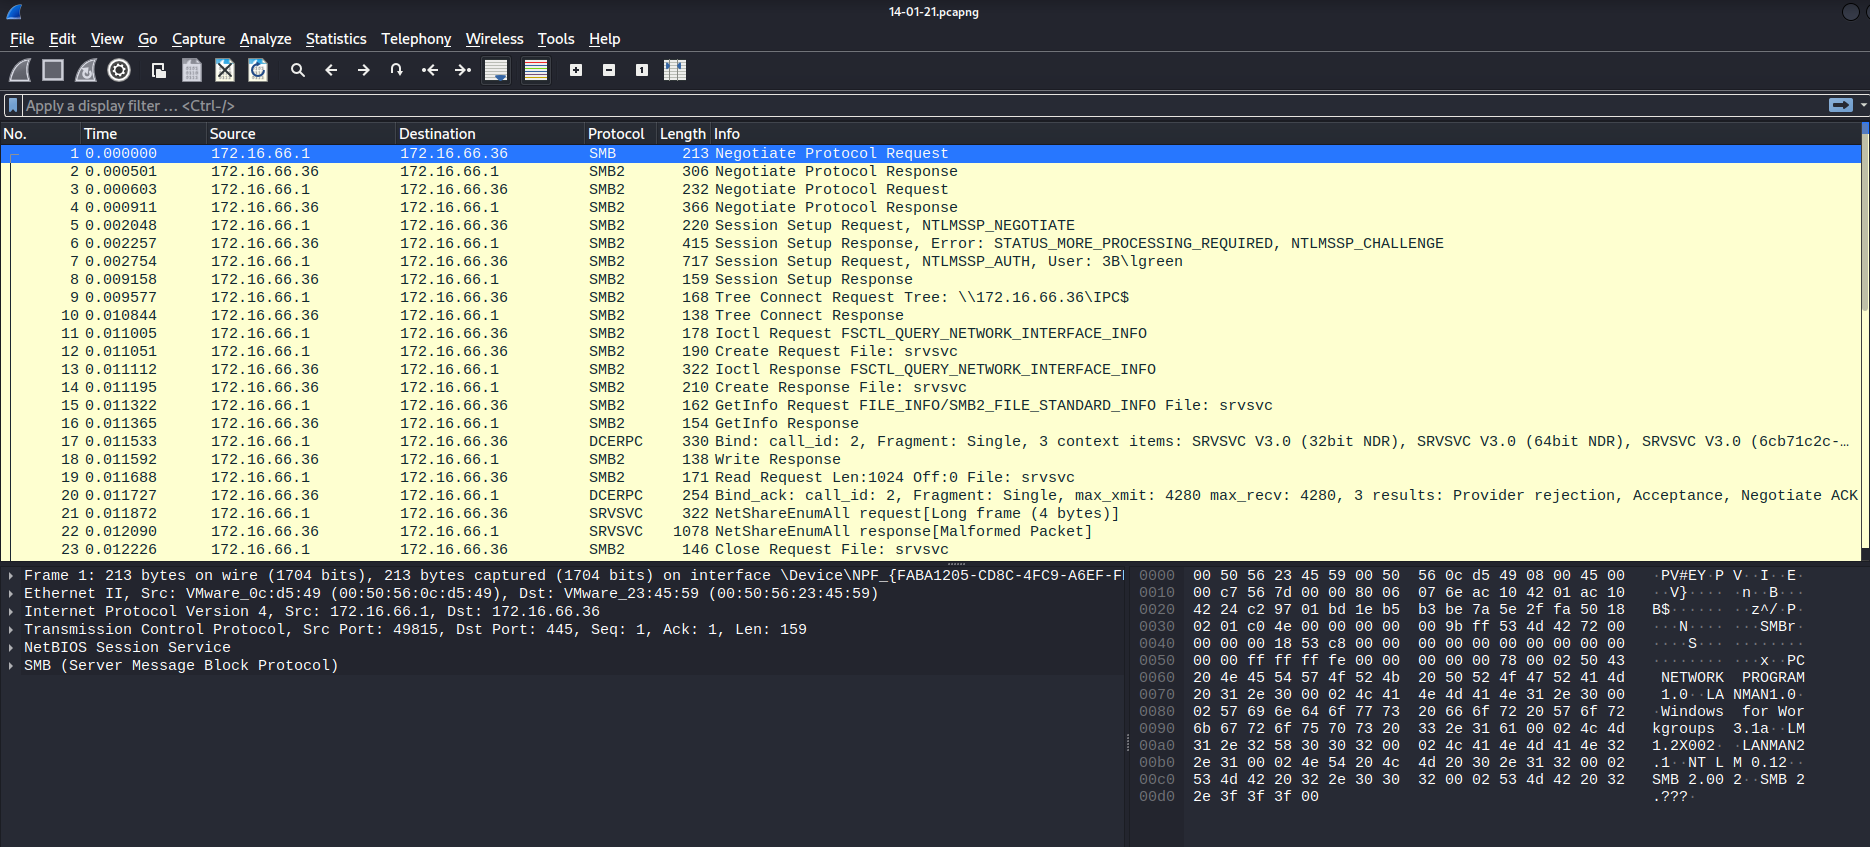Go back in packet history
The height and width of the screenshot is (847, 1870).
331,70
